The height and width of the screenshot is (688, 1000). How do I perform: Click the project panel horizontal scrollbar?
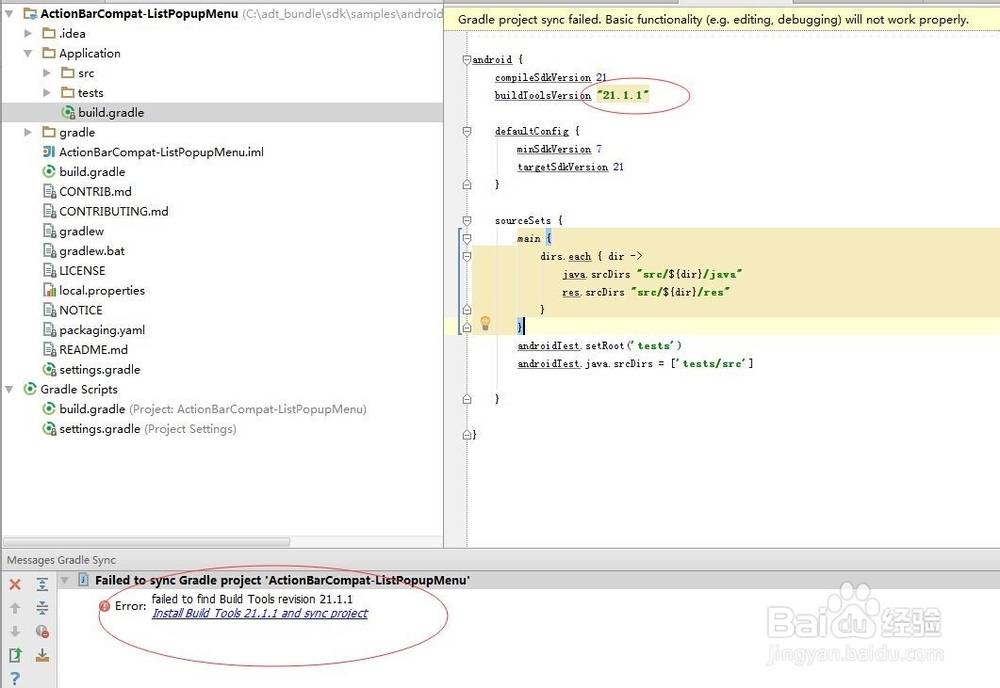coord(147,541)
